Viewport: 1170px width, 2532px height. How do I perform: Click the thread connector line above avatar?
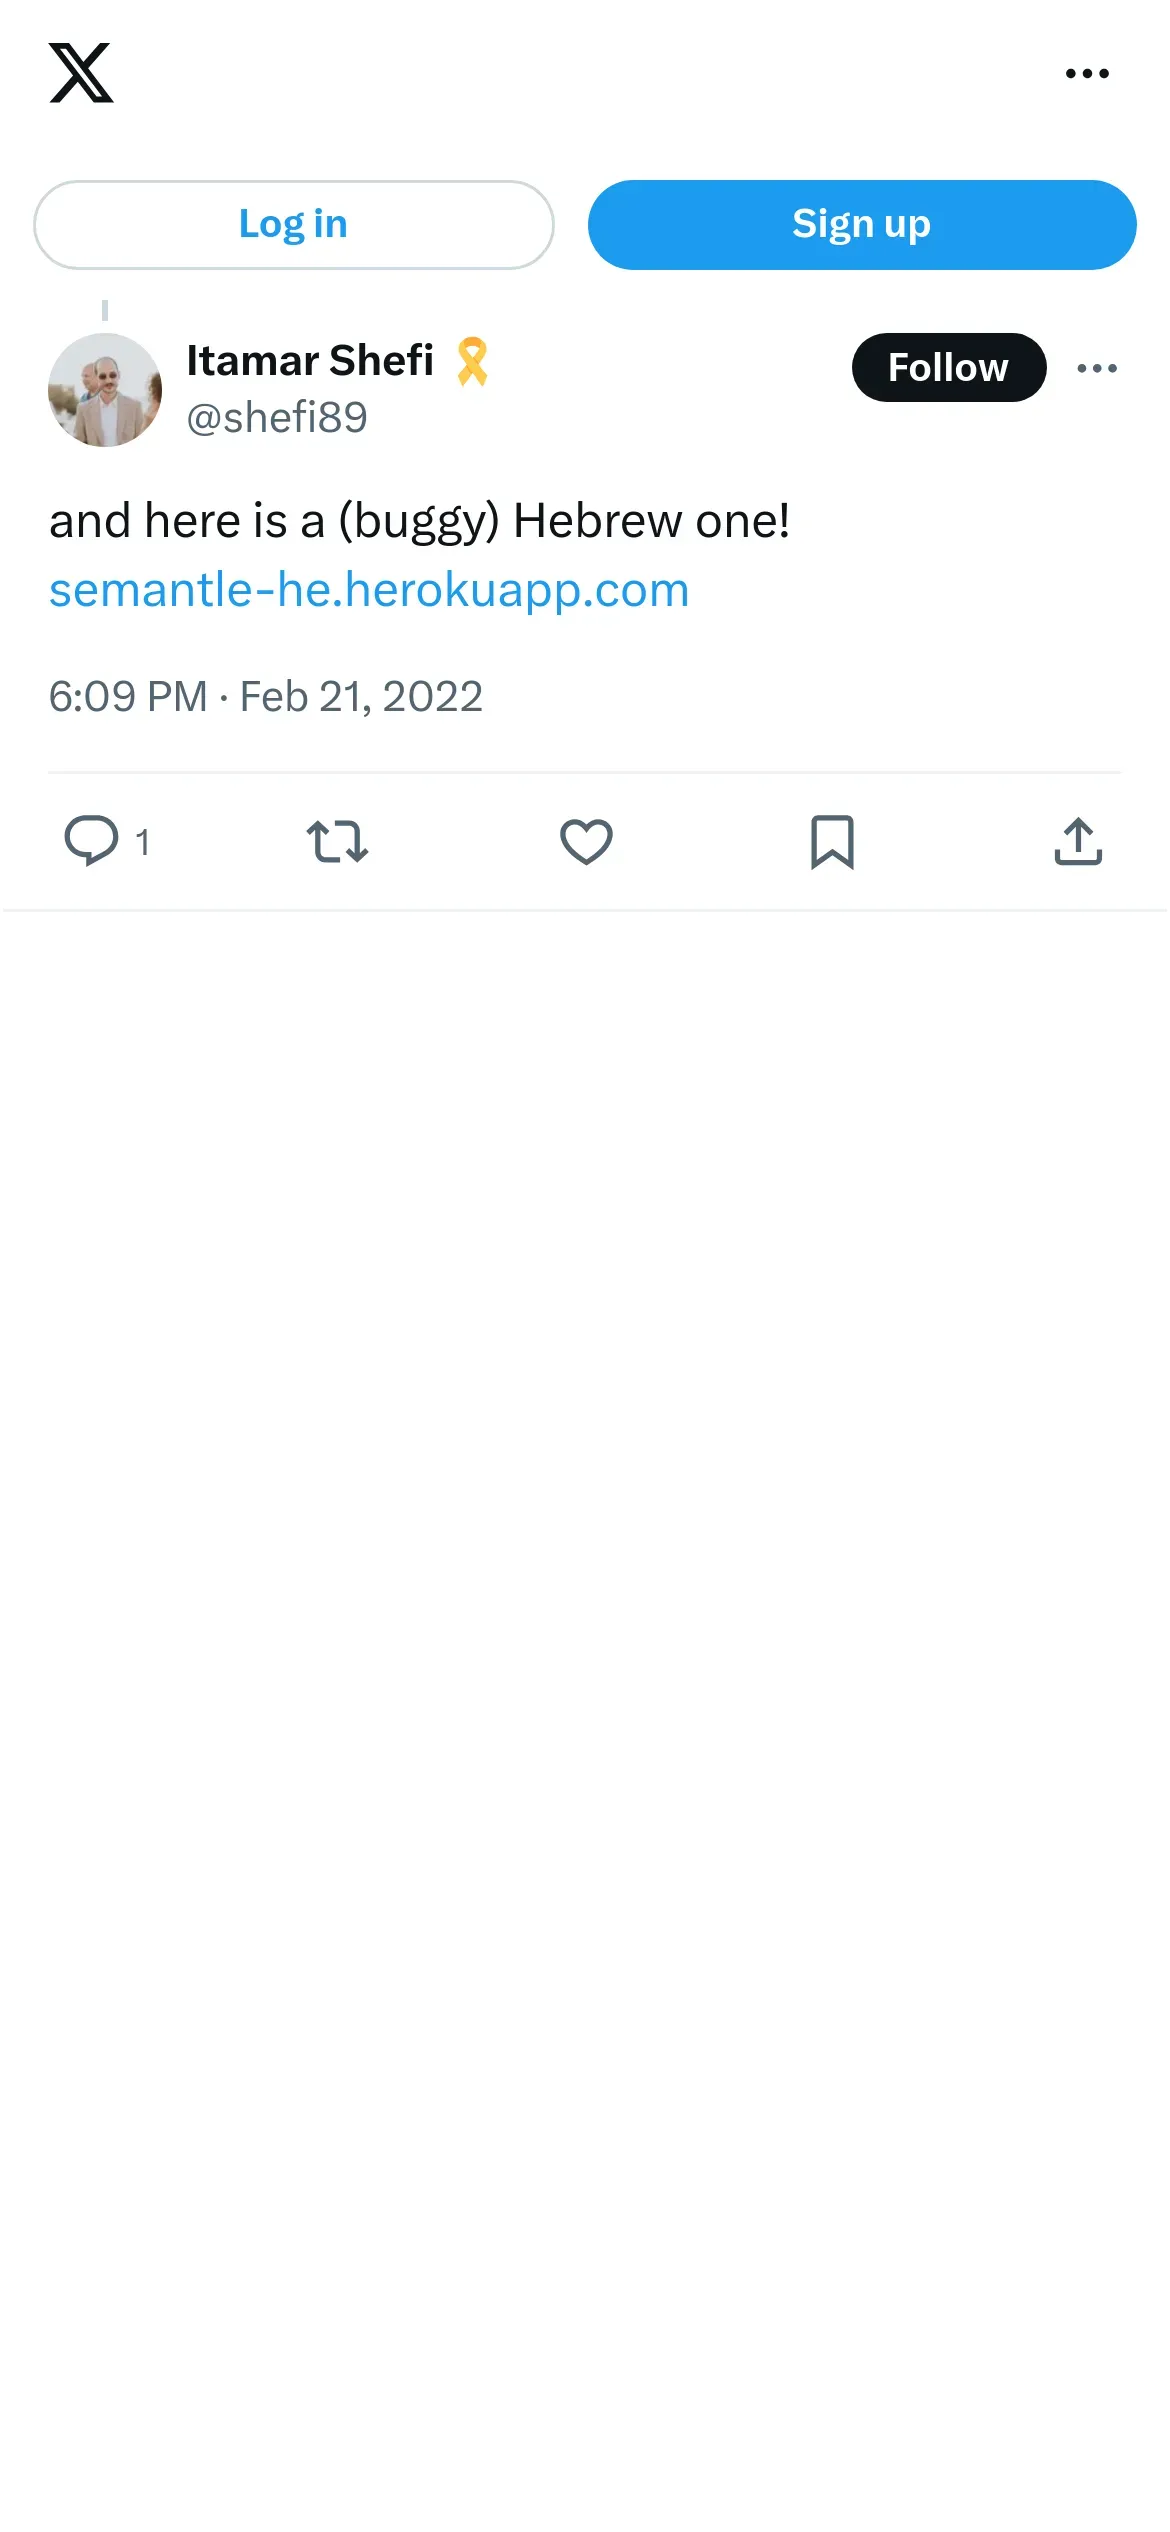105,310
